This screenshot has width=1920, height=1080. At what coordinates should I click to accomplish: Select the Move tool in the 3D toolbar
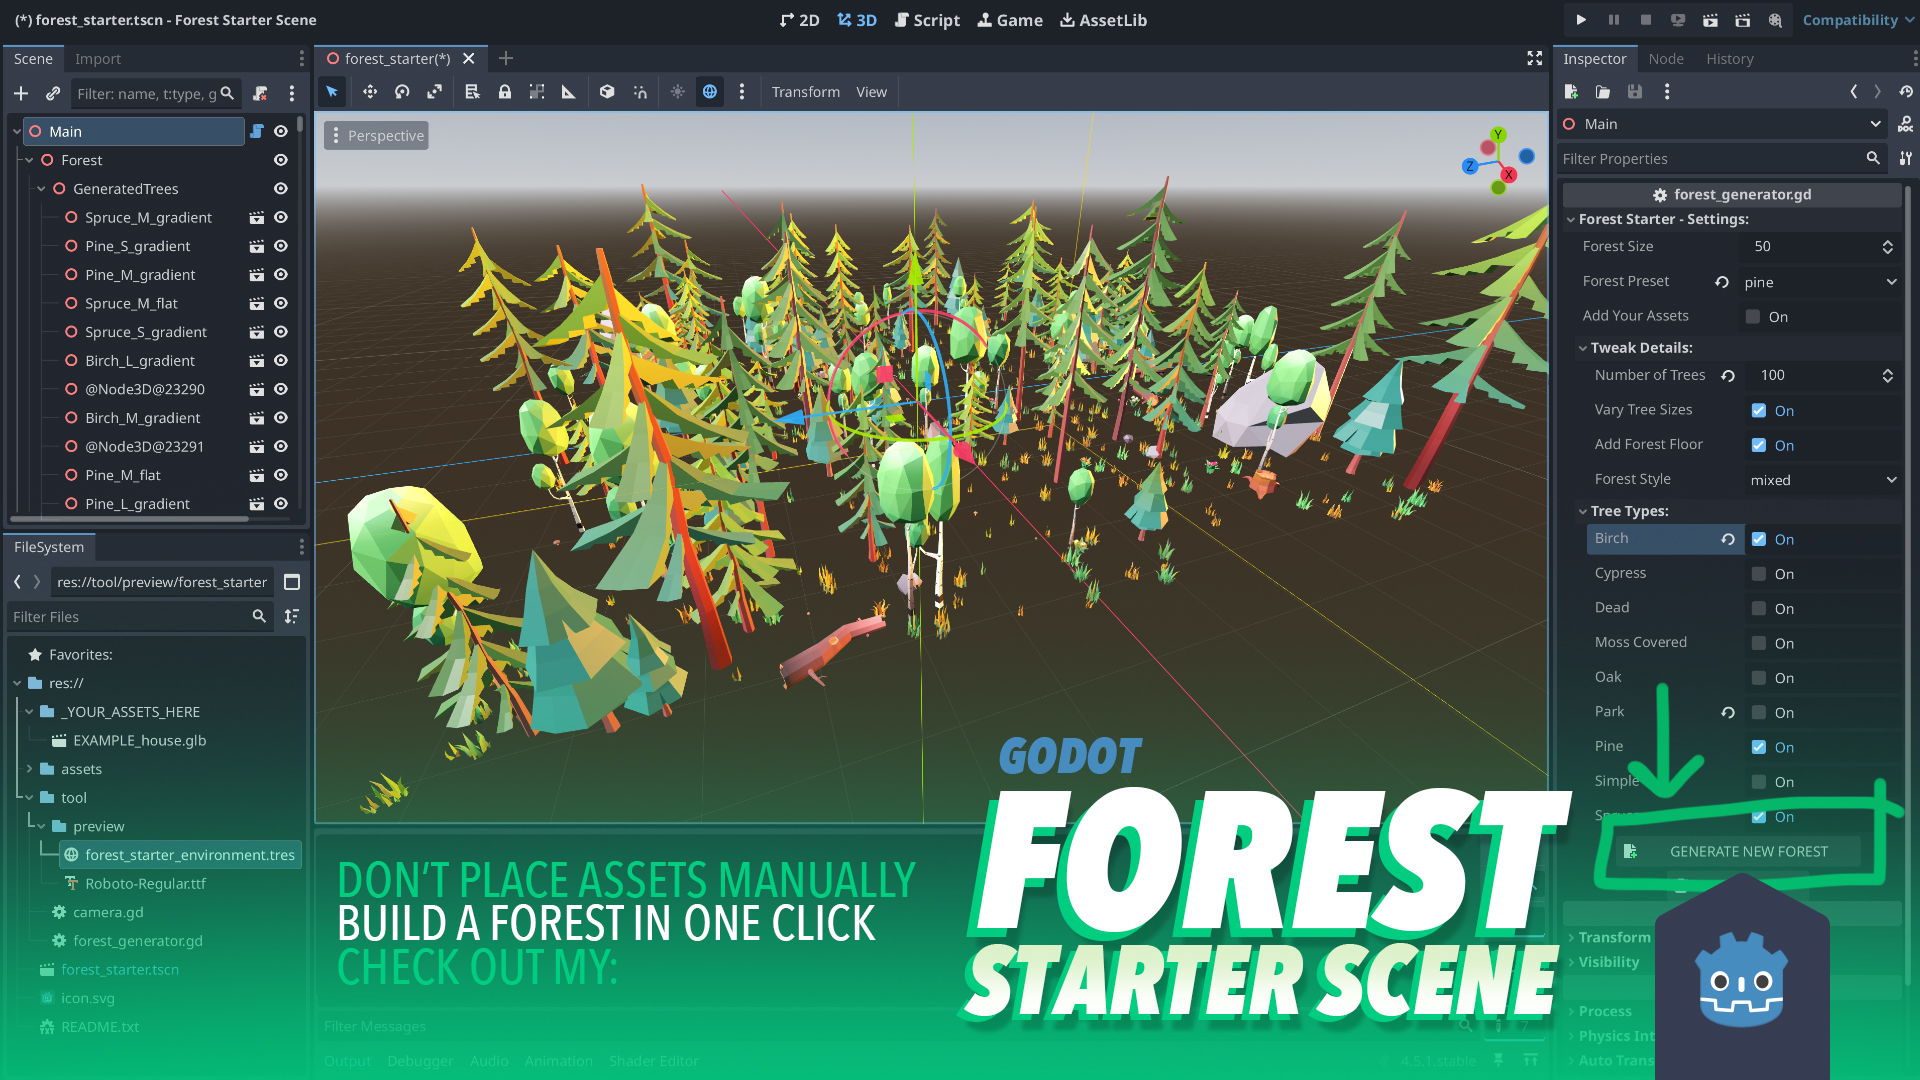[x=369, y=91]
